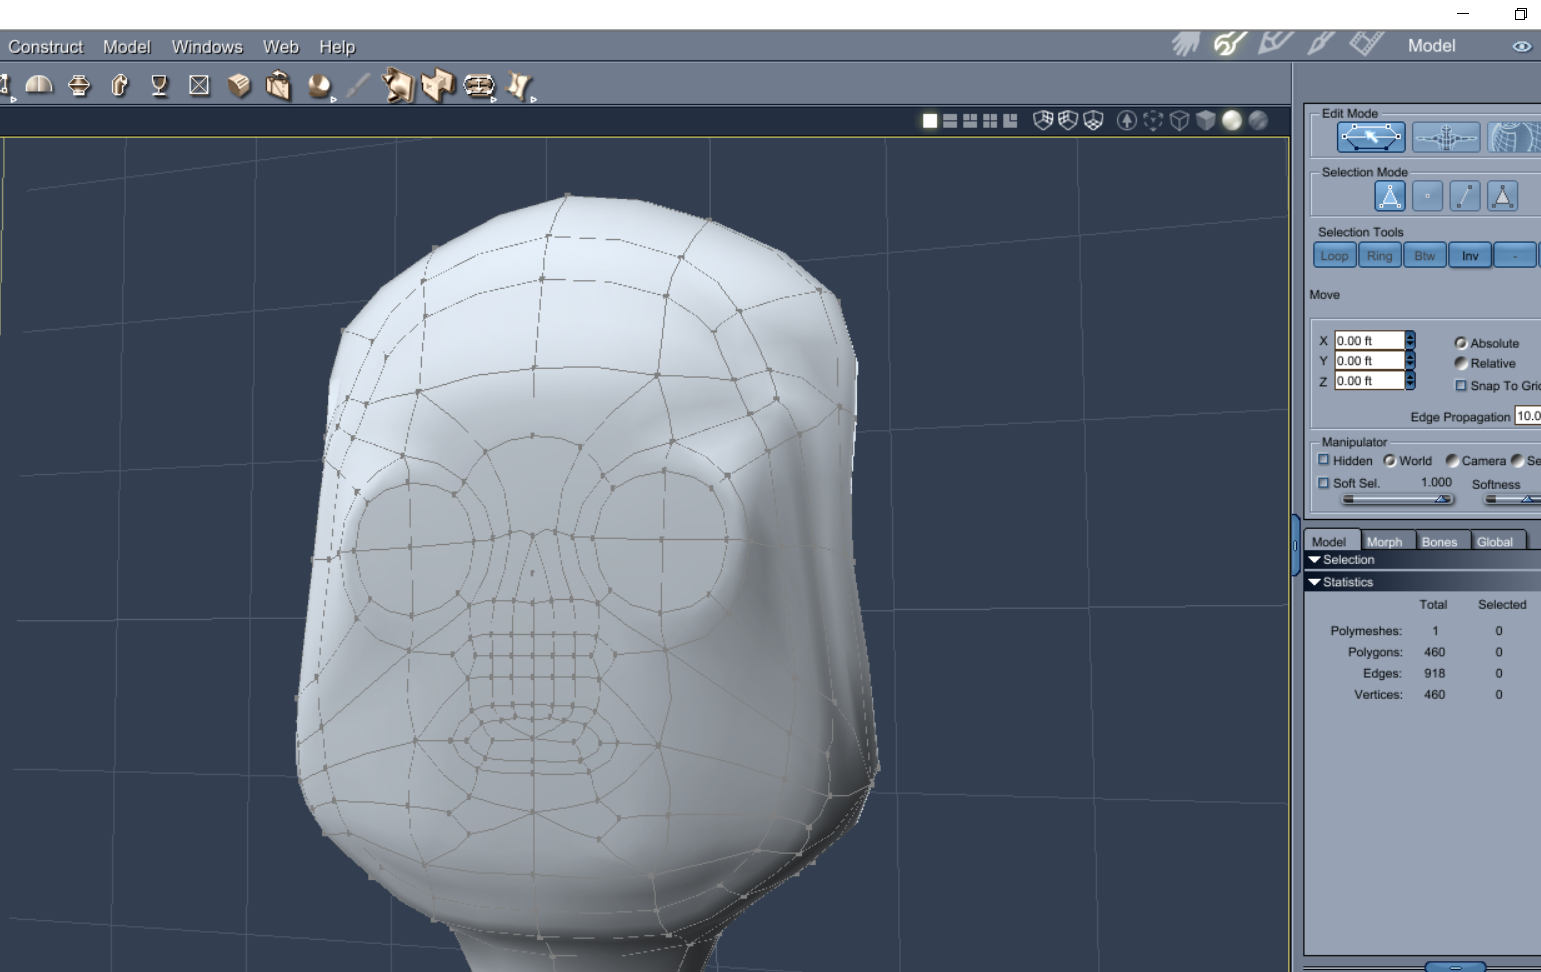
Task: Toggle the eye icon beside Model
Action: click(x=1521, y=46)
